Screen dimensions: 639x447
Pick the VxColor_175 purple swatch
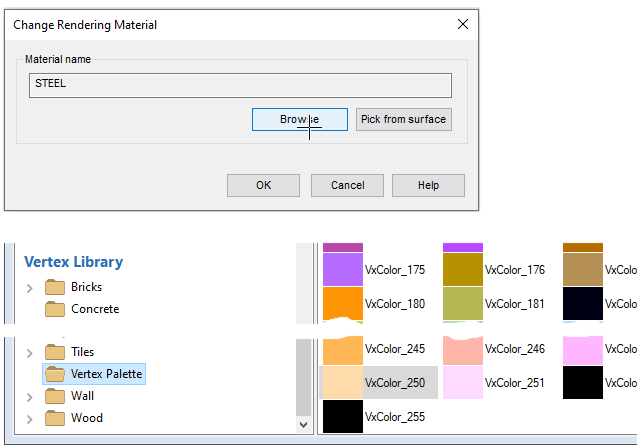click(343, 269)
